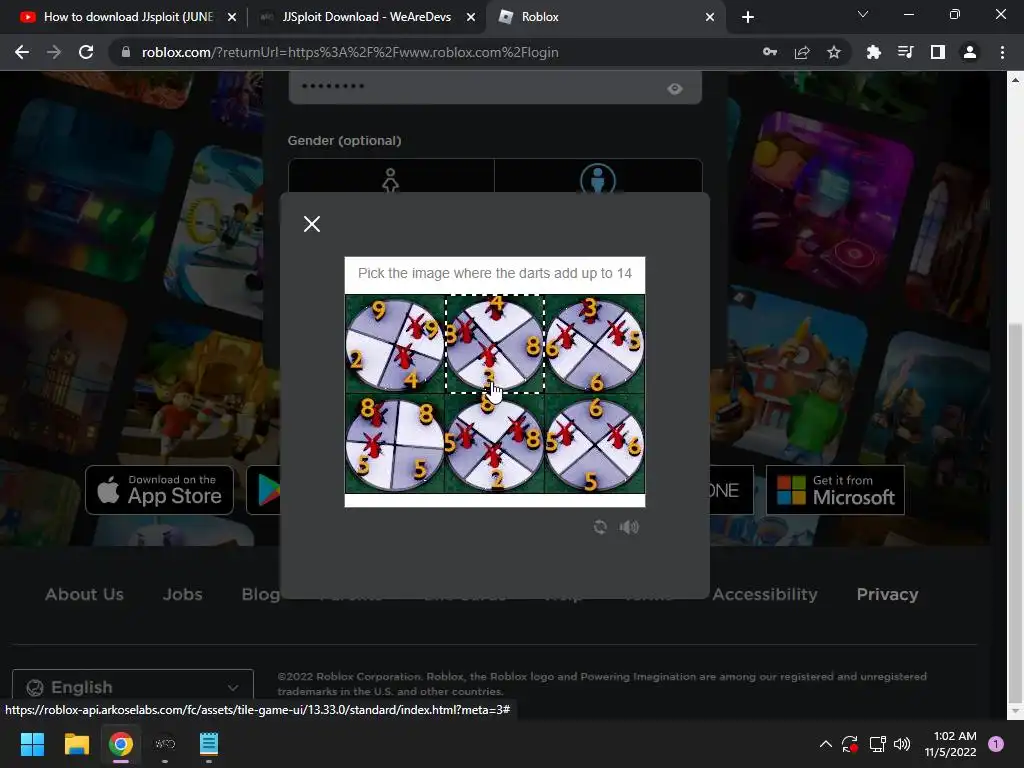Open saved passwords key icon
This screenshot has width=1024, height=768.
pyautogui.click(x=770, y=52)
